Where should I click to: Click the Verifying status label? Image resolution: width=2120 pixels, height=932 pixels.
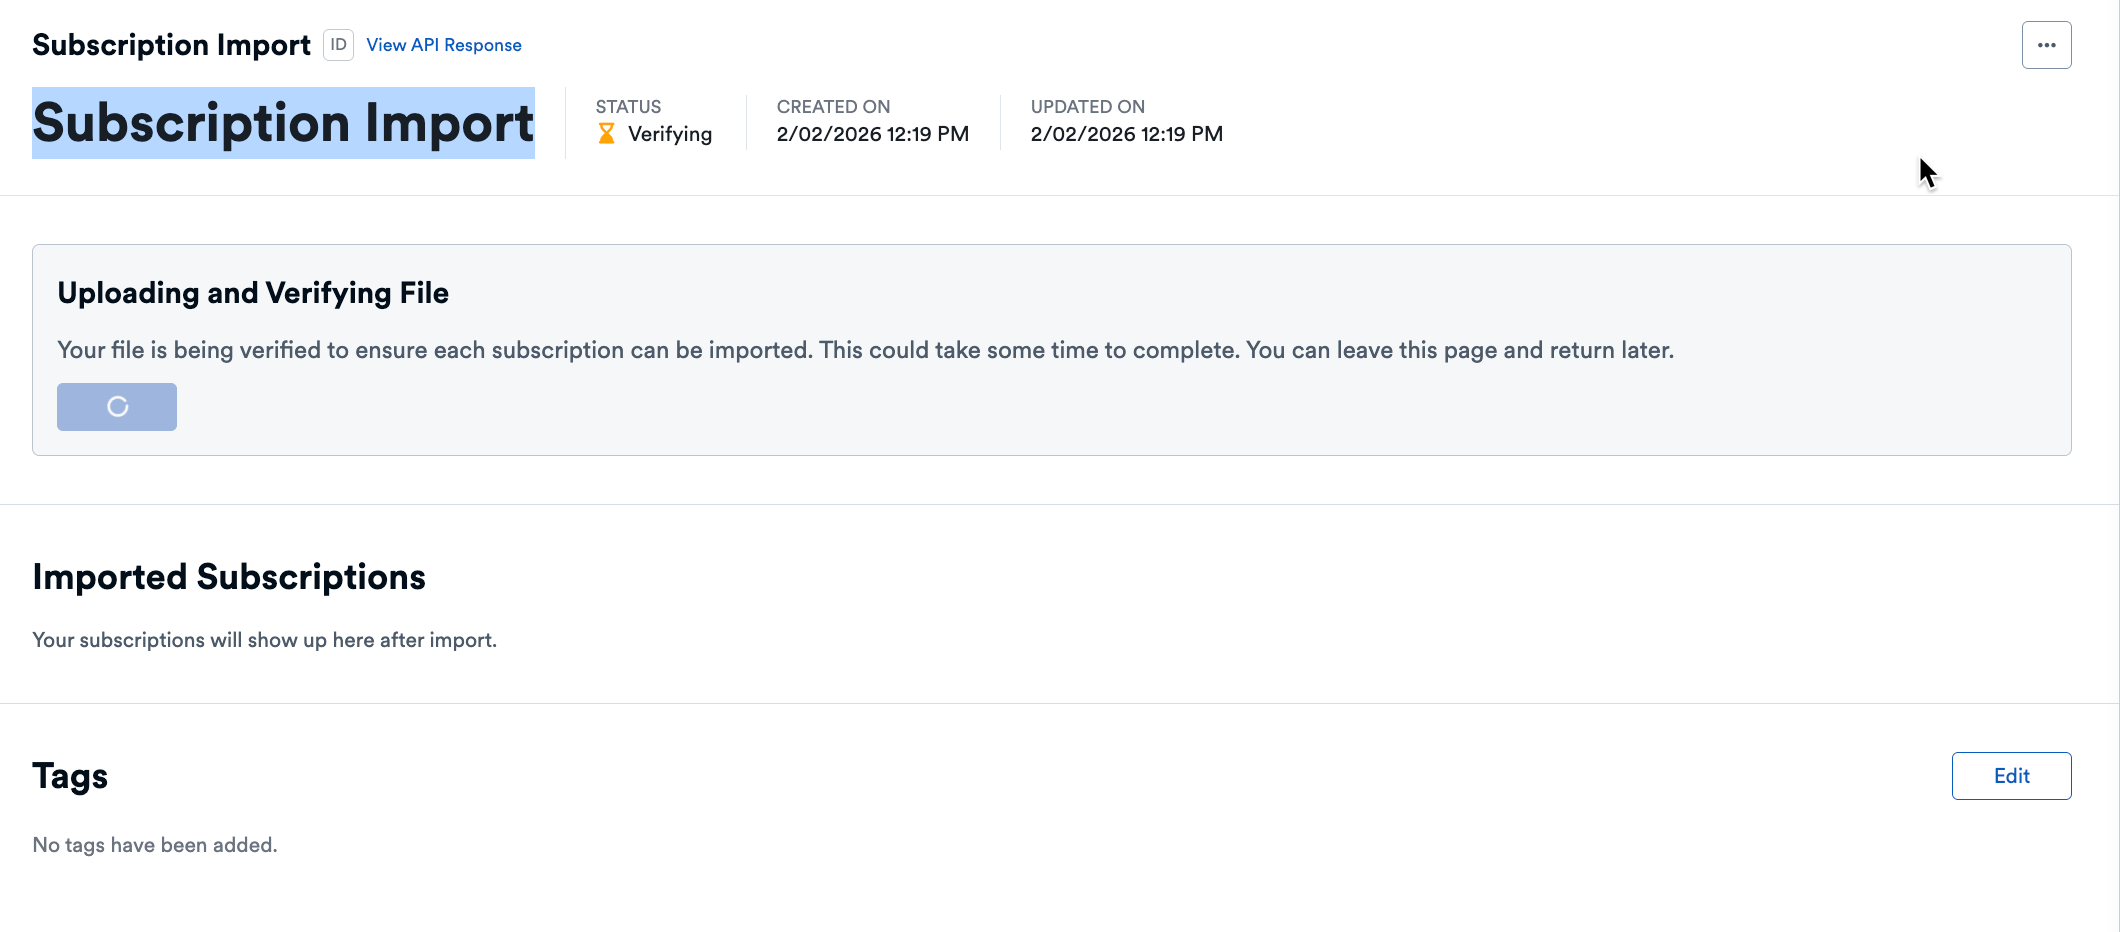668,133
